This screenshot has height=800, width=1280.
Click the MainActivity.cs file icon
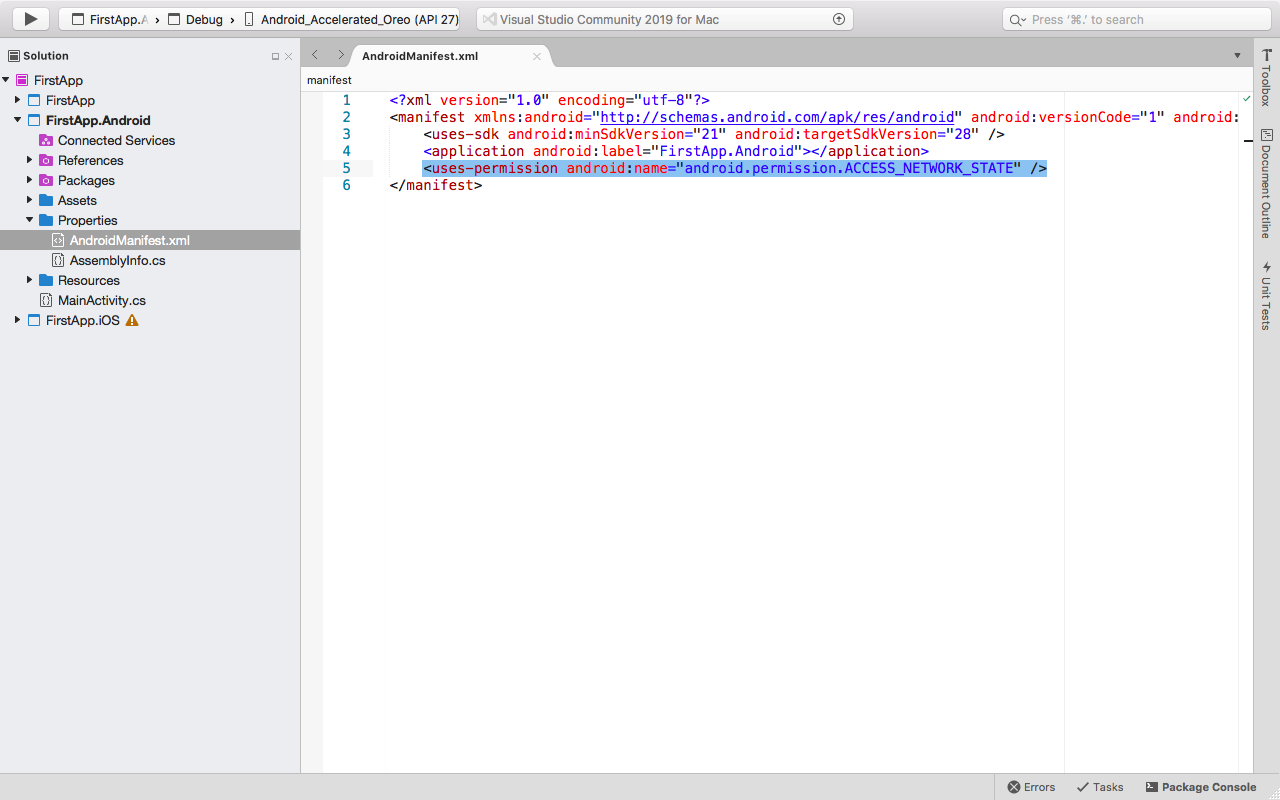(46, 300)
